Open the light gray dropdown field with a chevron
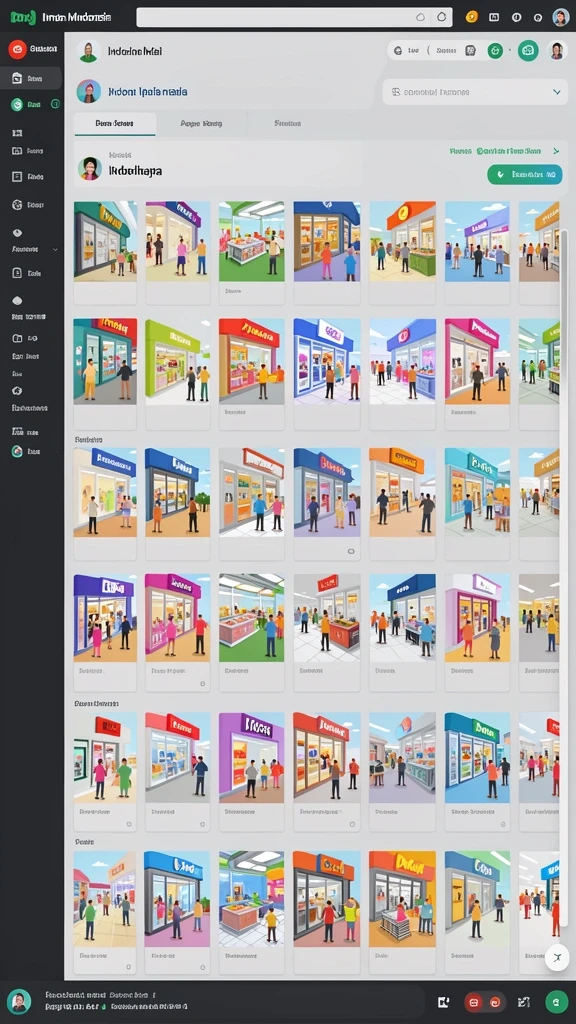Image resolution: width=576 pixels, height=1024 pixels. coord(475,92)
